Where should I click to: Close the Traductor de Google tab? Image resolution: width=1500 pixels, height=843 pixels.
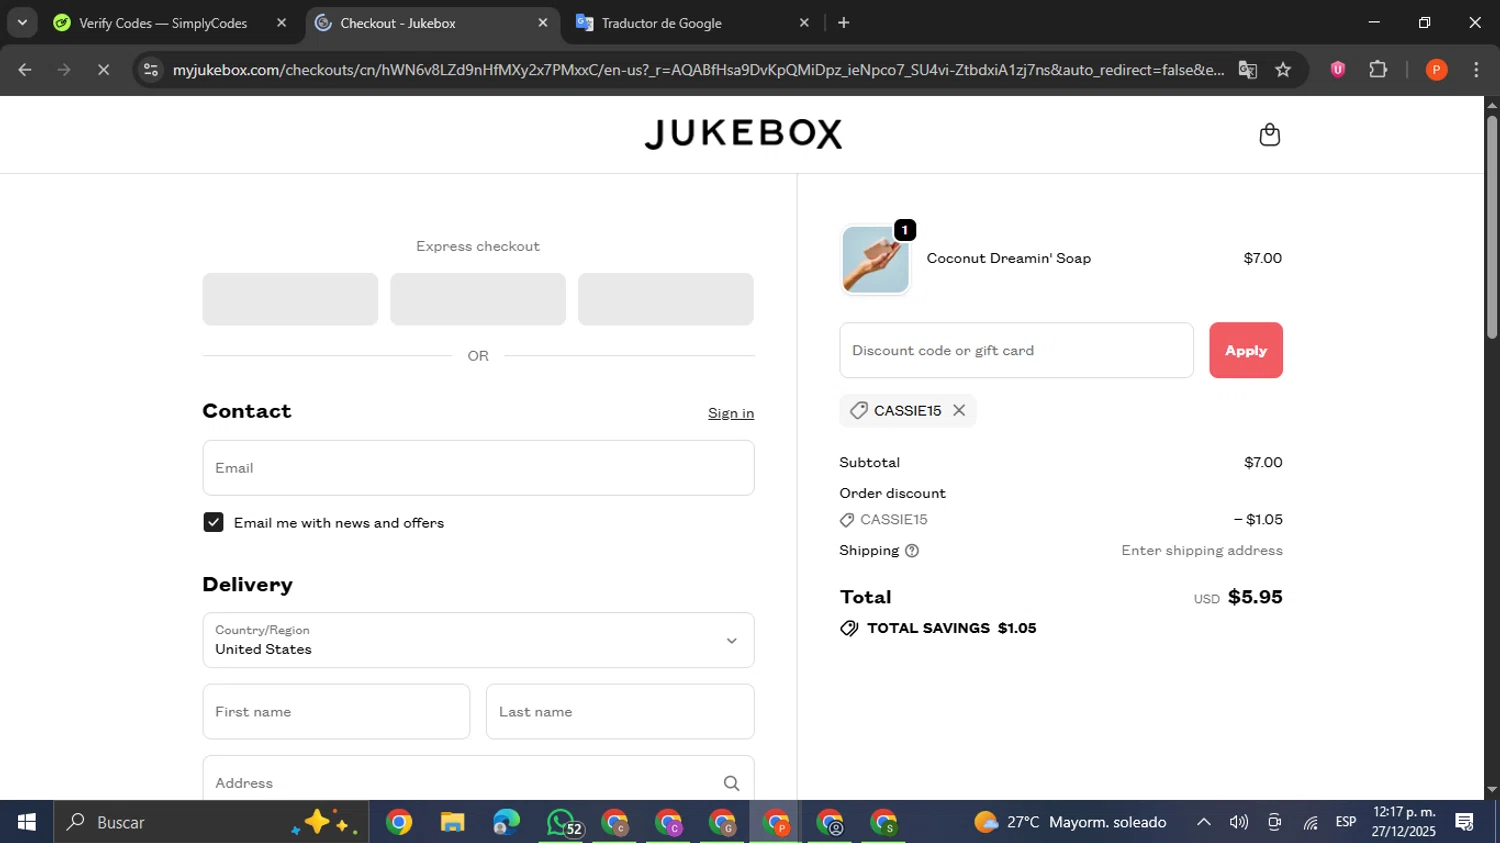click(x=804, y=22)
